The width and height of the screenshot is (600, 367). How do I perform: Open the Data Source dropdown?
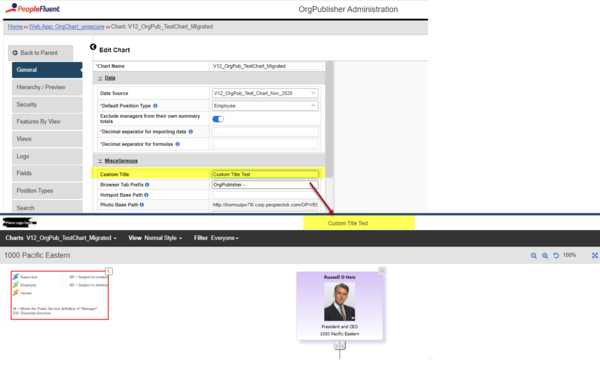pyautogui.click(x=265, y=93)
